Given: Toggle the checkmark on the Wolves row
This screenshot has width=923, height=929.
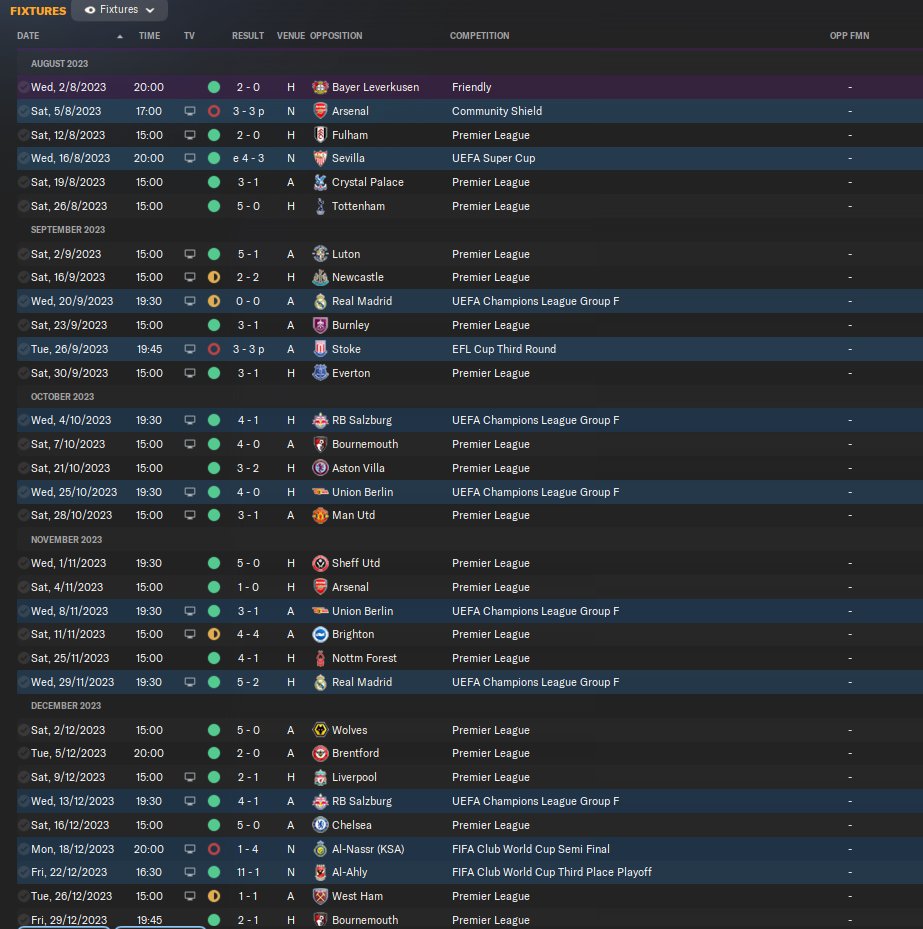Looking at the screenshot, I should [23, 730].
